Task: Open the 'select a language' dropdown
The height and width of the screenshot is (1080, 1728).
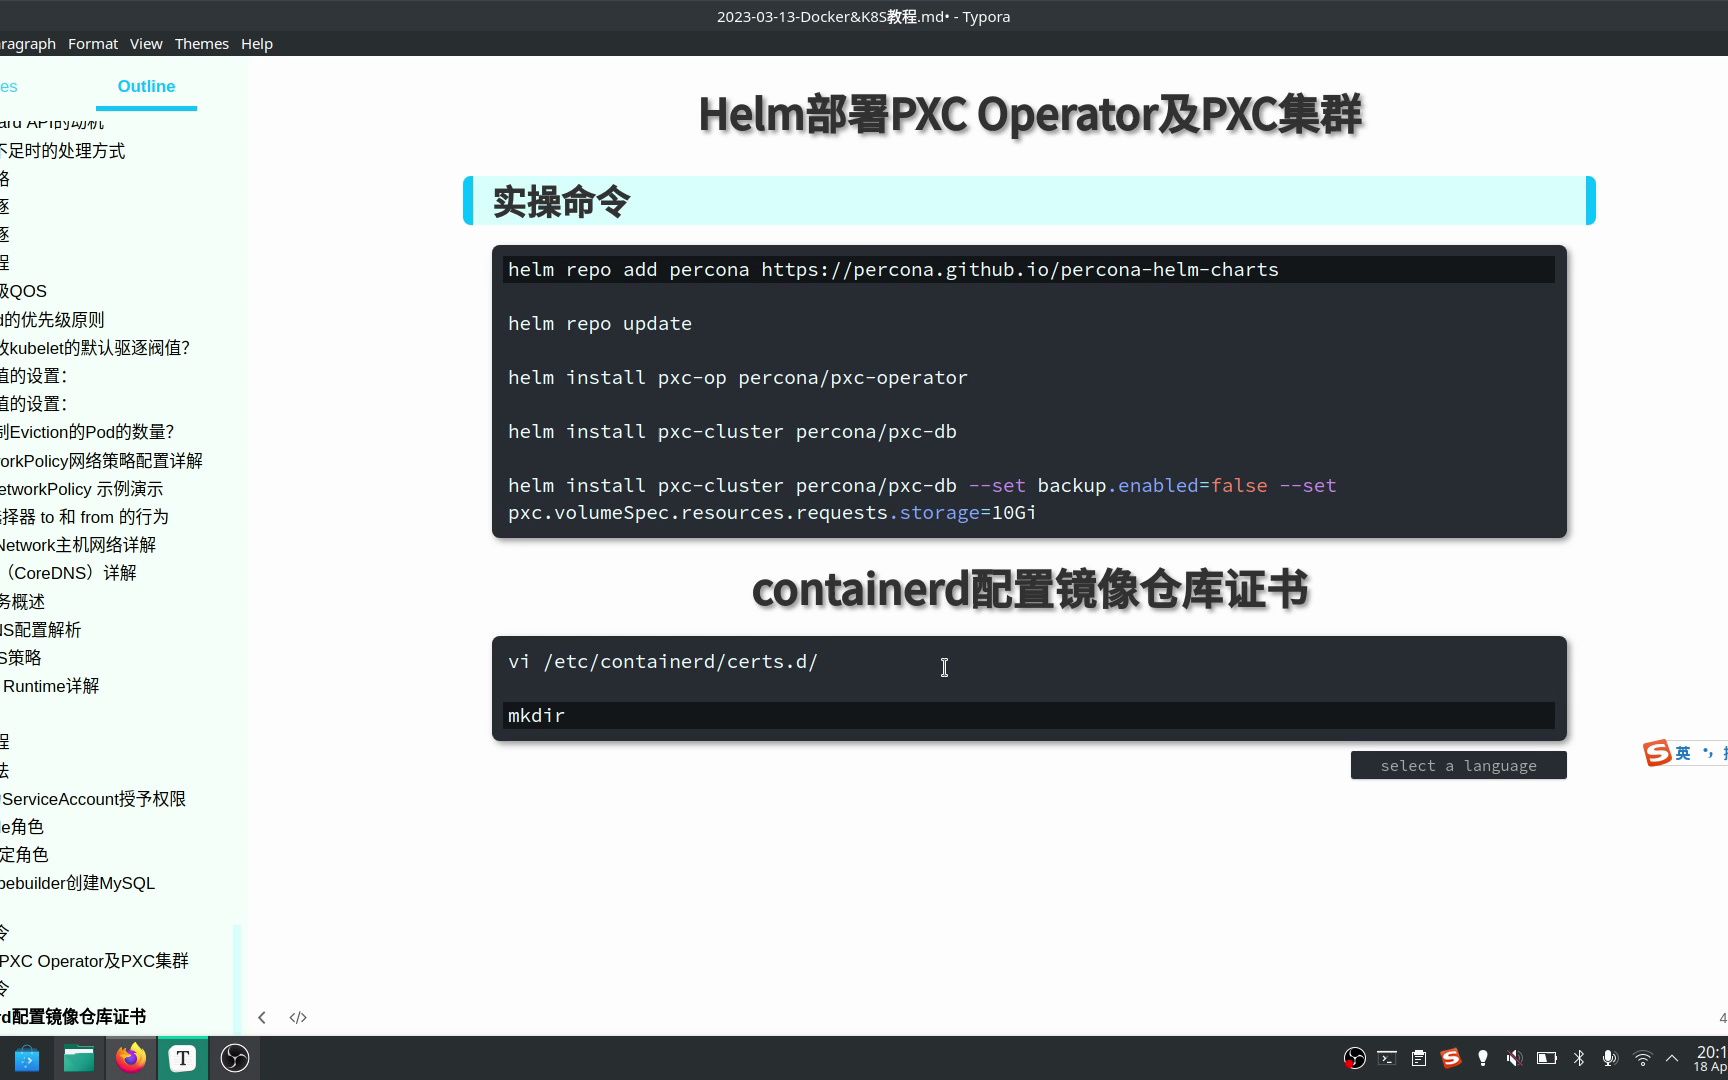Action: click(1458, 765)
